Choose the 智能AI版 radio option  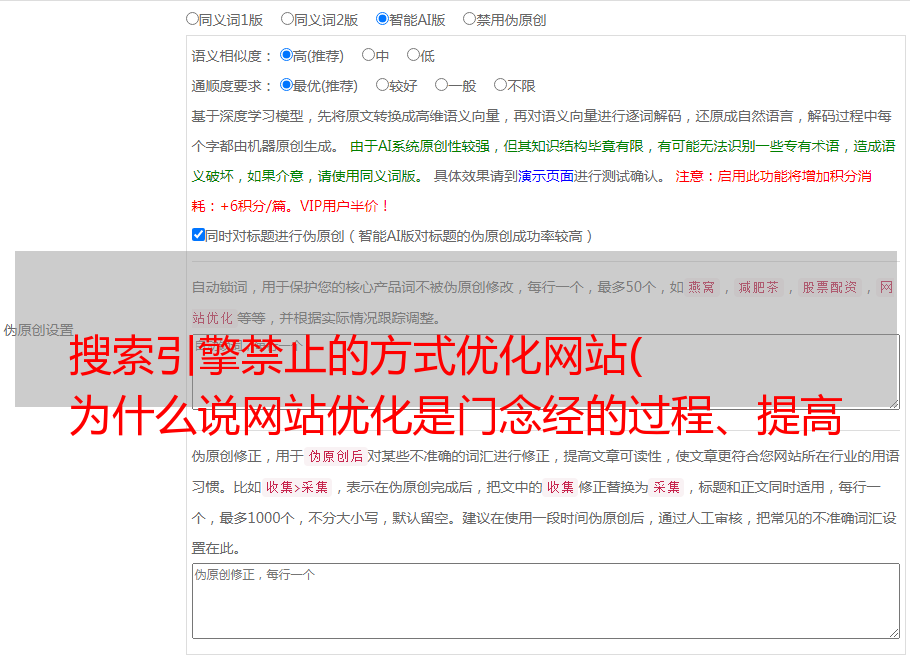click(382, 19)
